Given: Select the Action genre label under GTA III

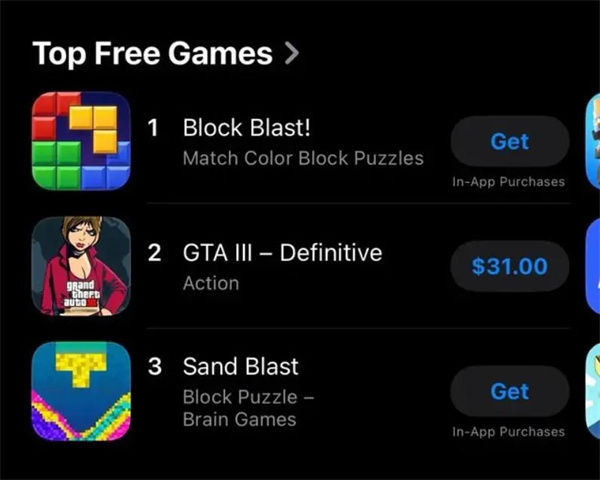Looking at the screenshot, I should 211,284.
